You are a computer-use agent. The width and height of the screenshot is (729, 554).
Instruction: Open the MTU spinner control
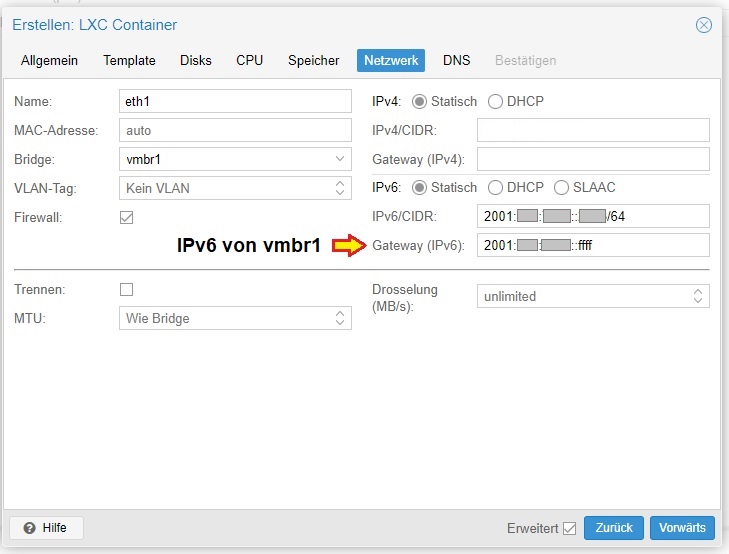click(x=340, y=318)
